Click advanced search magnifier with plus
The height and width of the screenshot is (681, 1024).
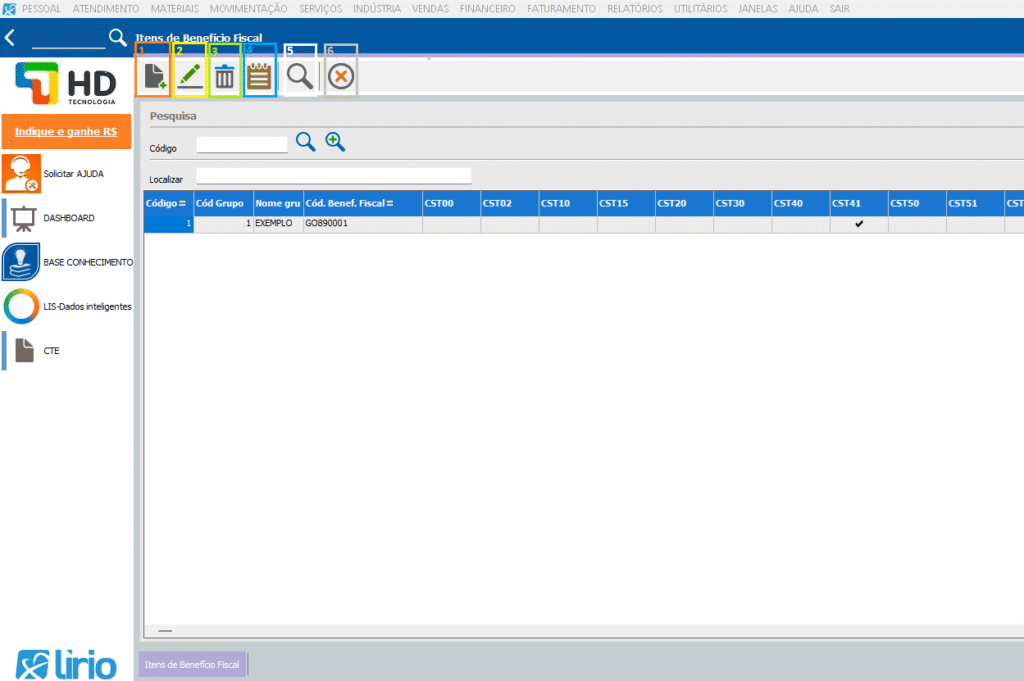point(335,143)
